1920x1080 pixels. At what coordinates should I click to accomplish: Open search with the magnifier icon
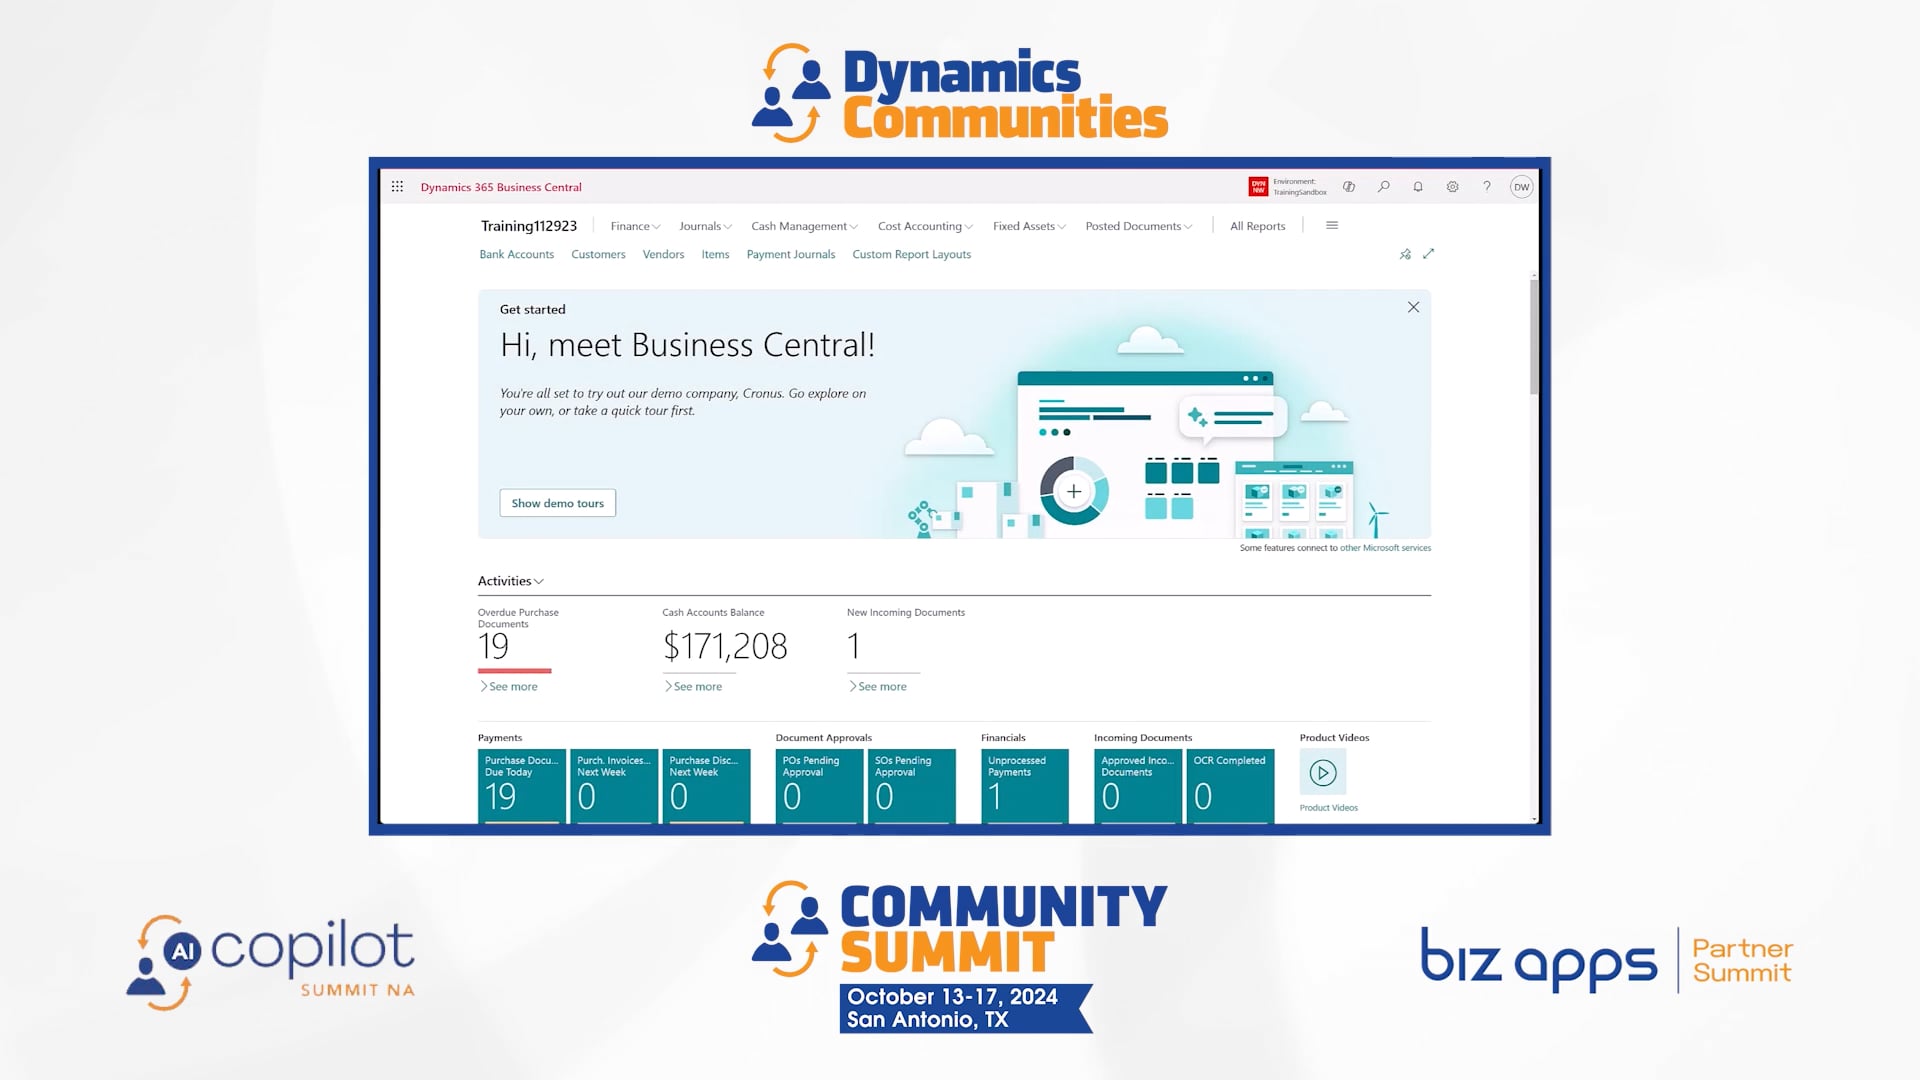point(1384,186)
